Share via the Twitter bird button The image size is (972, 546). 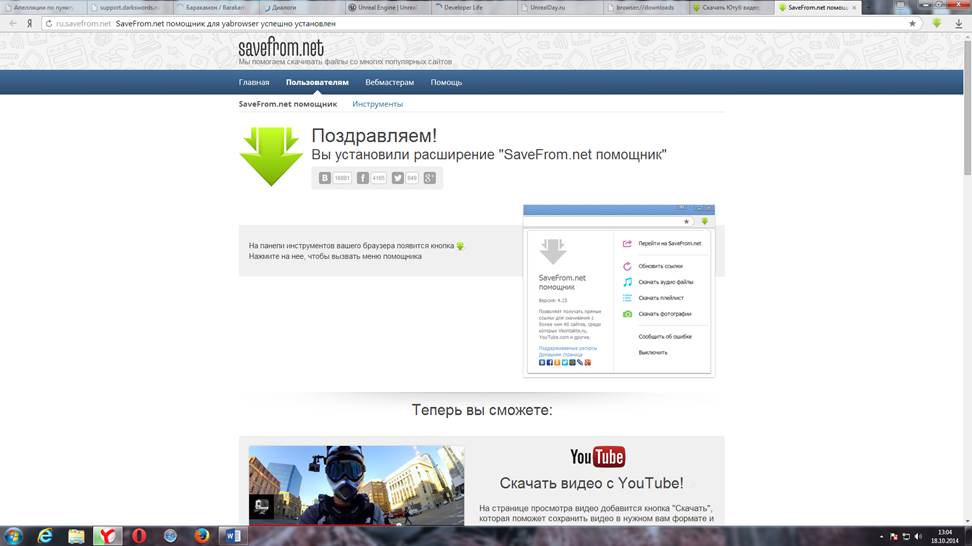coord(398,178)
